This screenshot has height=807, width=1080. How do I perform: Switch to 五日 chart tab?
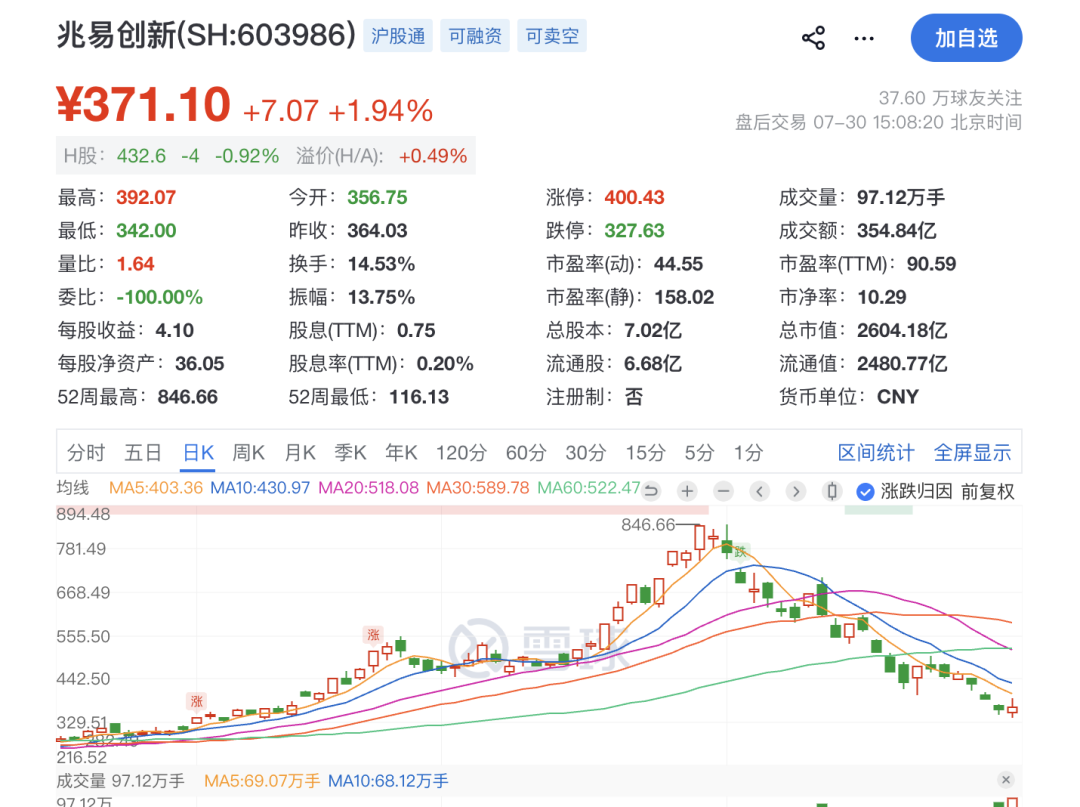coord(143,452)
